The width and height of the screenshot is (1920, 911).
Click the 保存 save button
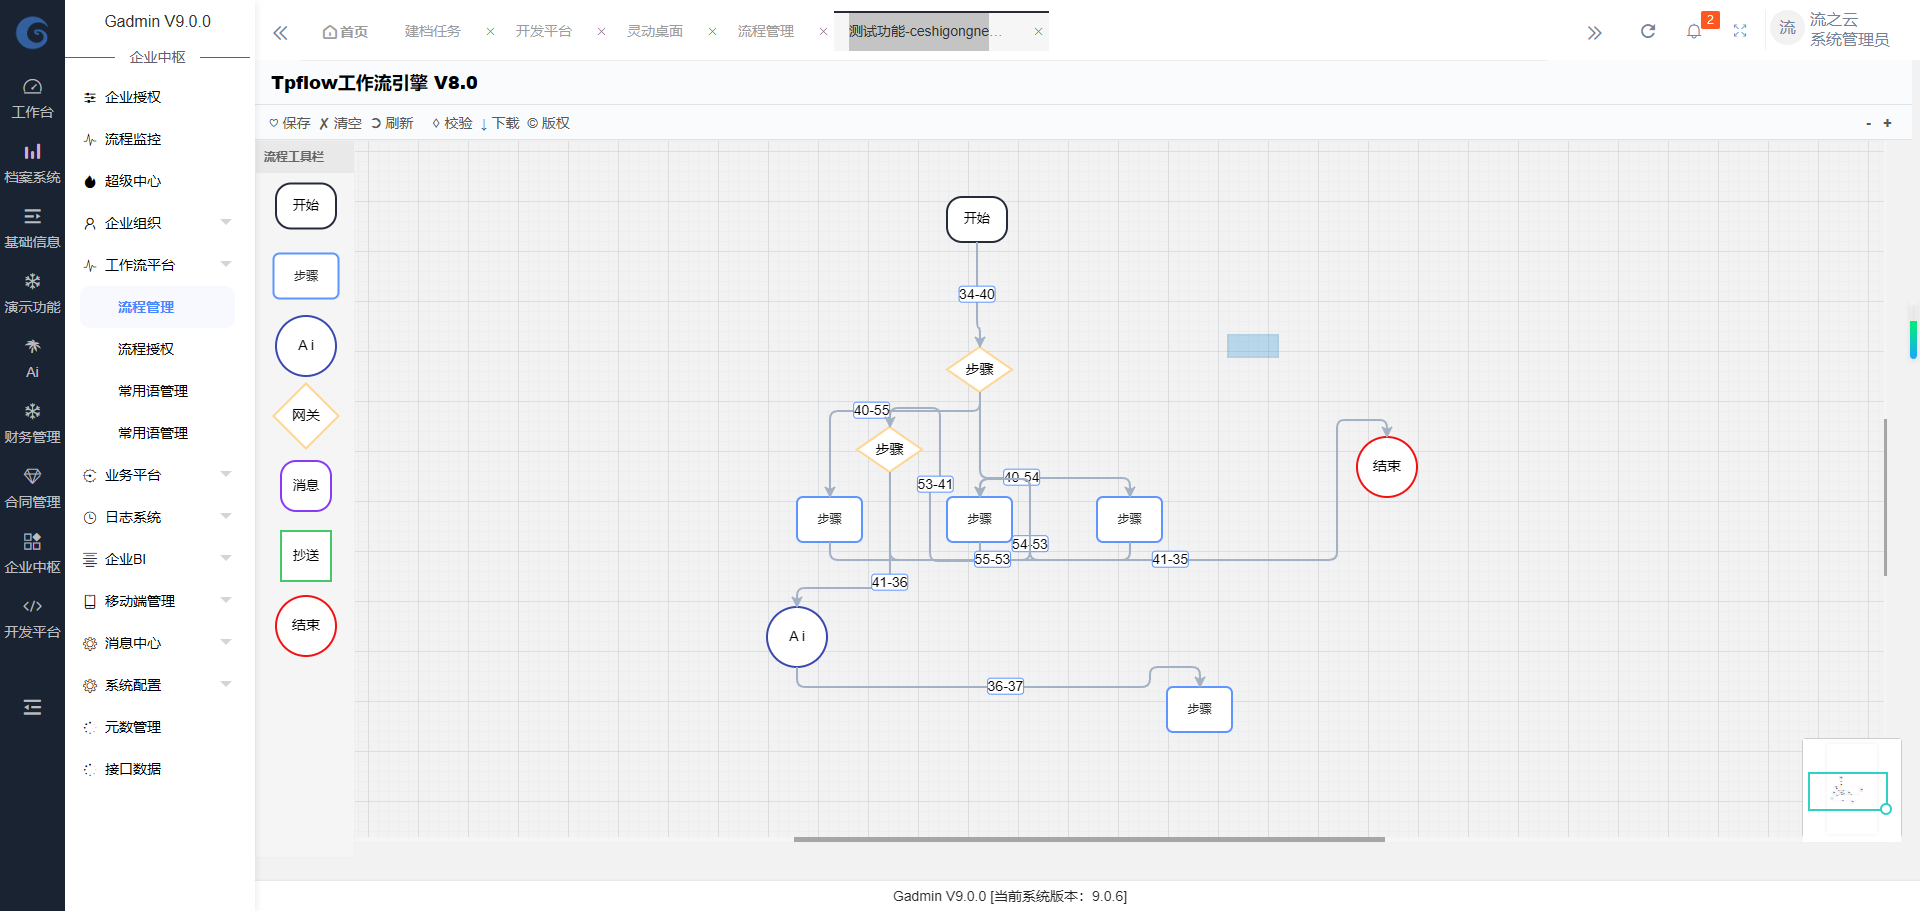[x=290, y=123]
